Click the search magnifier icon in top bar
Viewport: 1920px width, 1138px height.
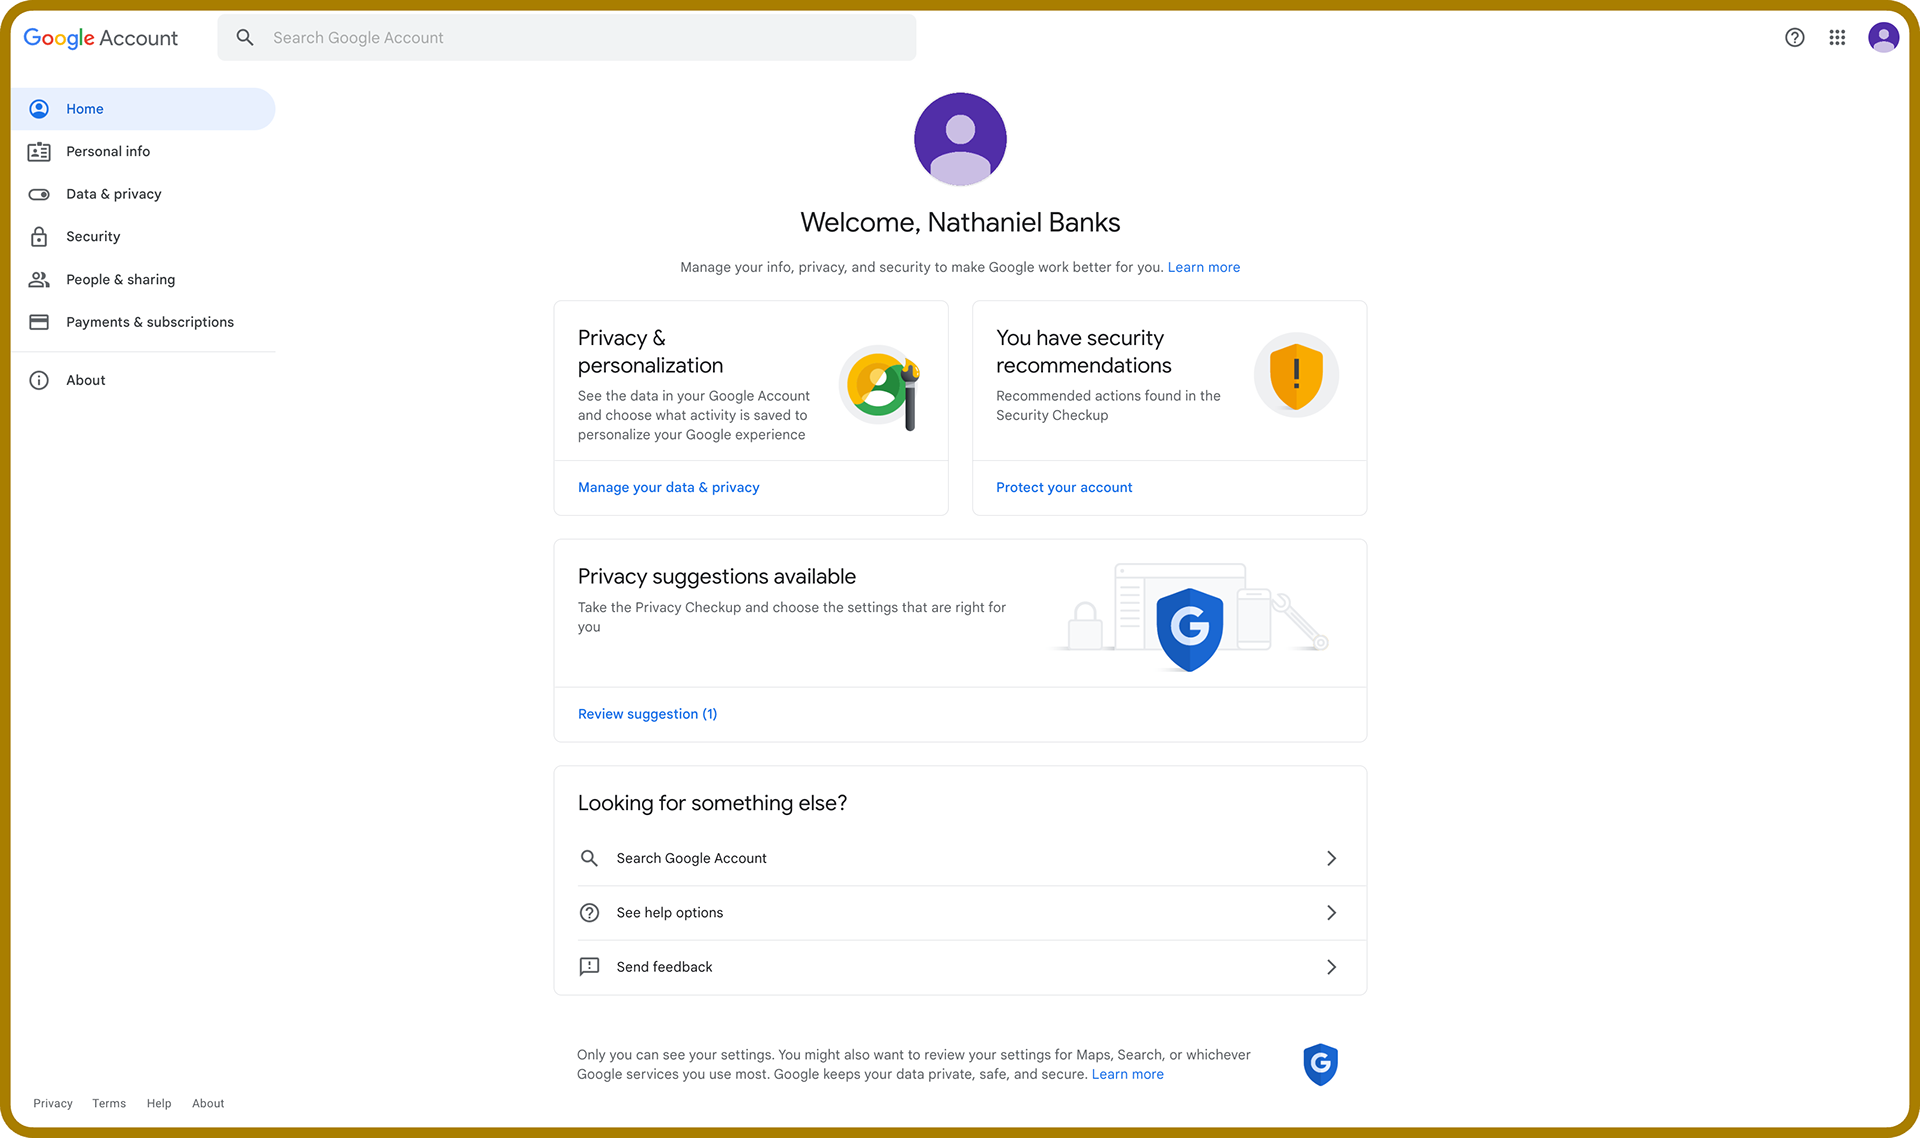[x=245, y=38]
